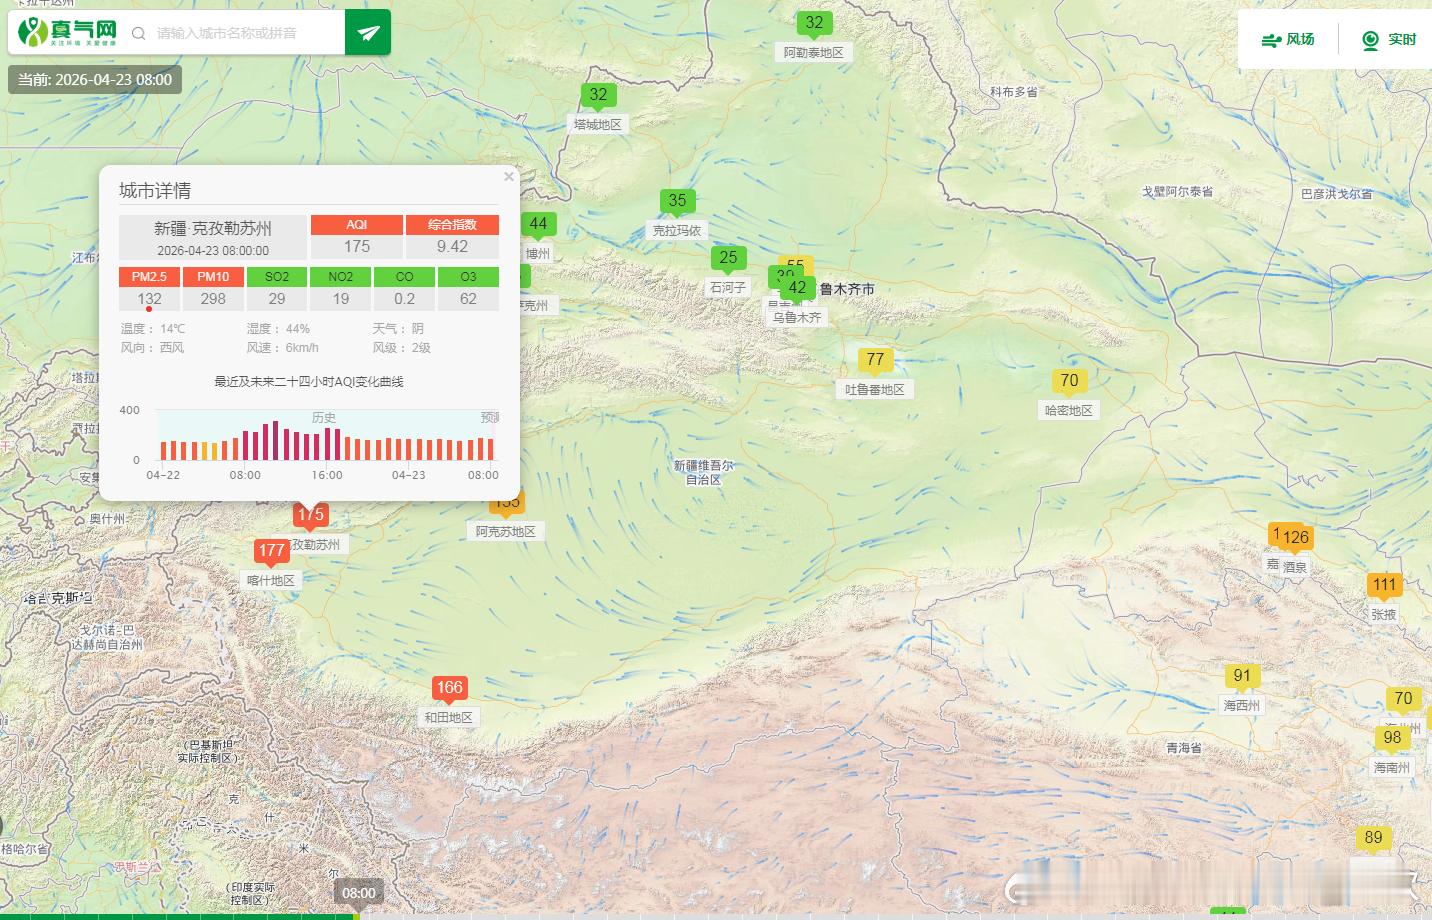Image resolution: width=1432 pixels, height=920 pixels.
Task: Click the 最近及未来二十四小时AQI变化曲线 chart title
Action: [309, 382]
